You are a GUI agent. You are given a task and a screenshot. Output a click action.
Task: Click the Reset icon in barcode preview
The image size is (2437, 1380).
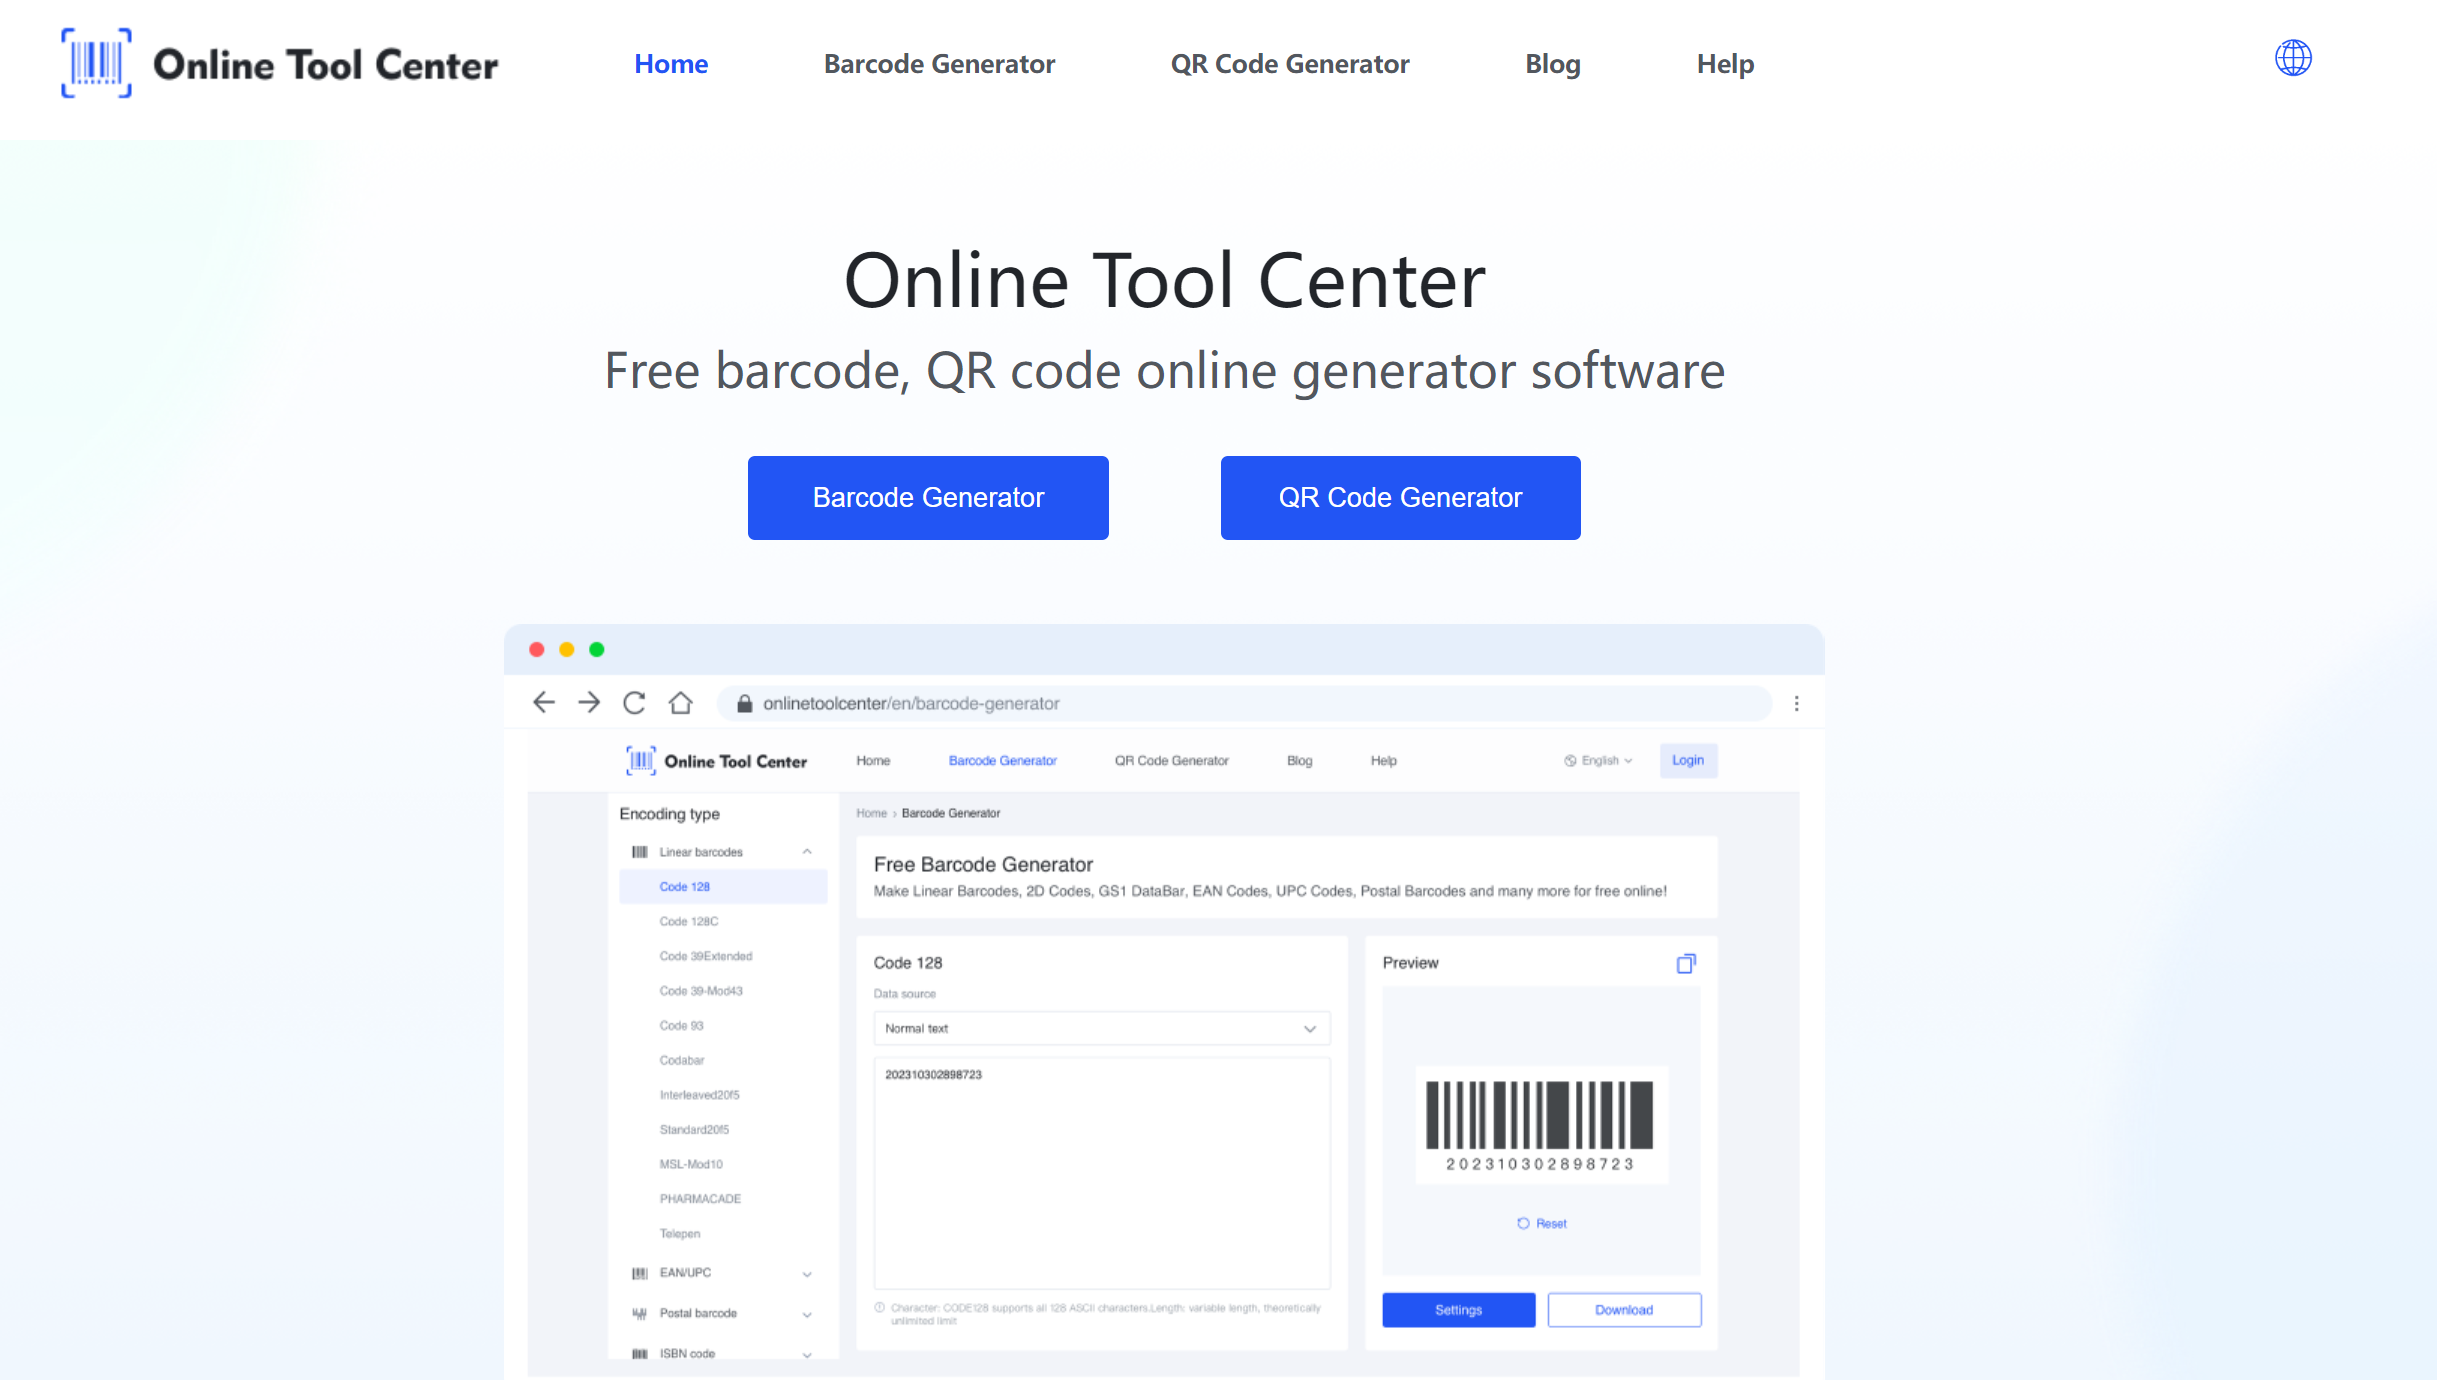[1523, 1224]
